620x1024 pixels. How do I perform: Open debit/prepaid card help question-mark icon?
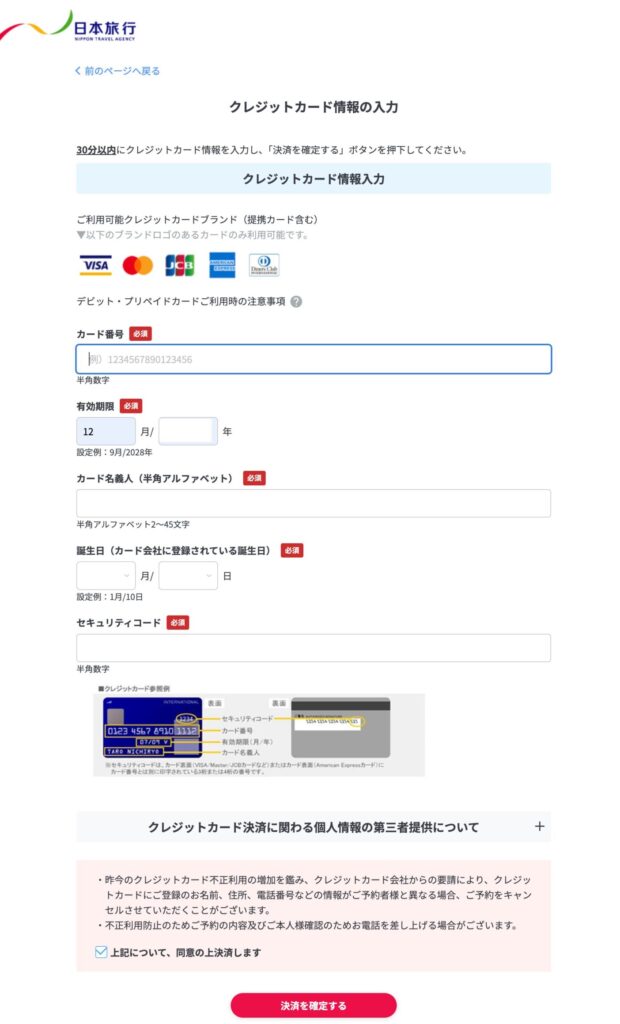(x=296, y=302)
